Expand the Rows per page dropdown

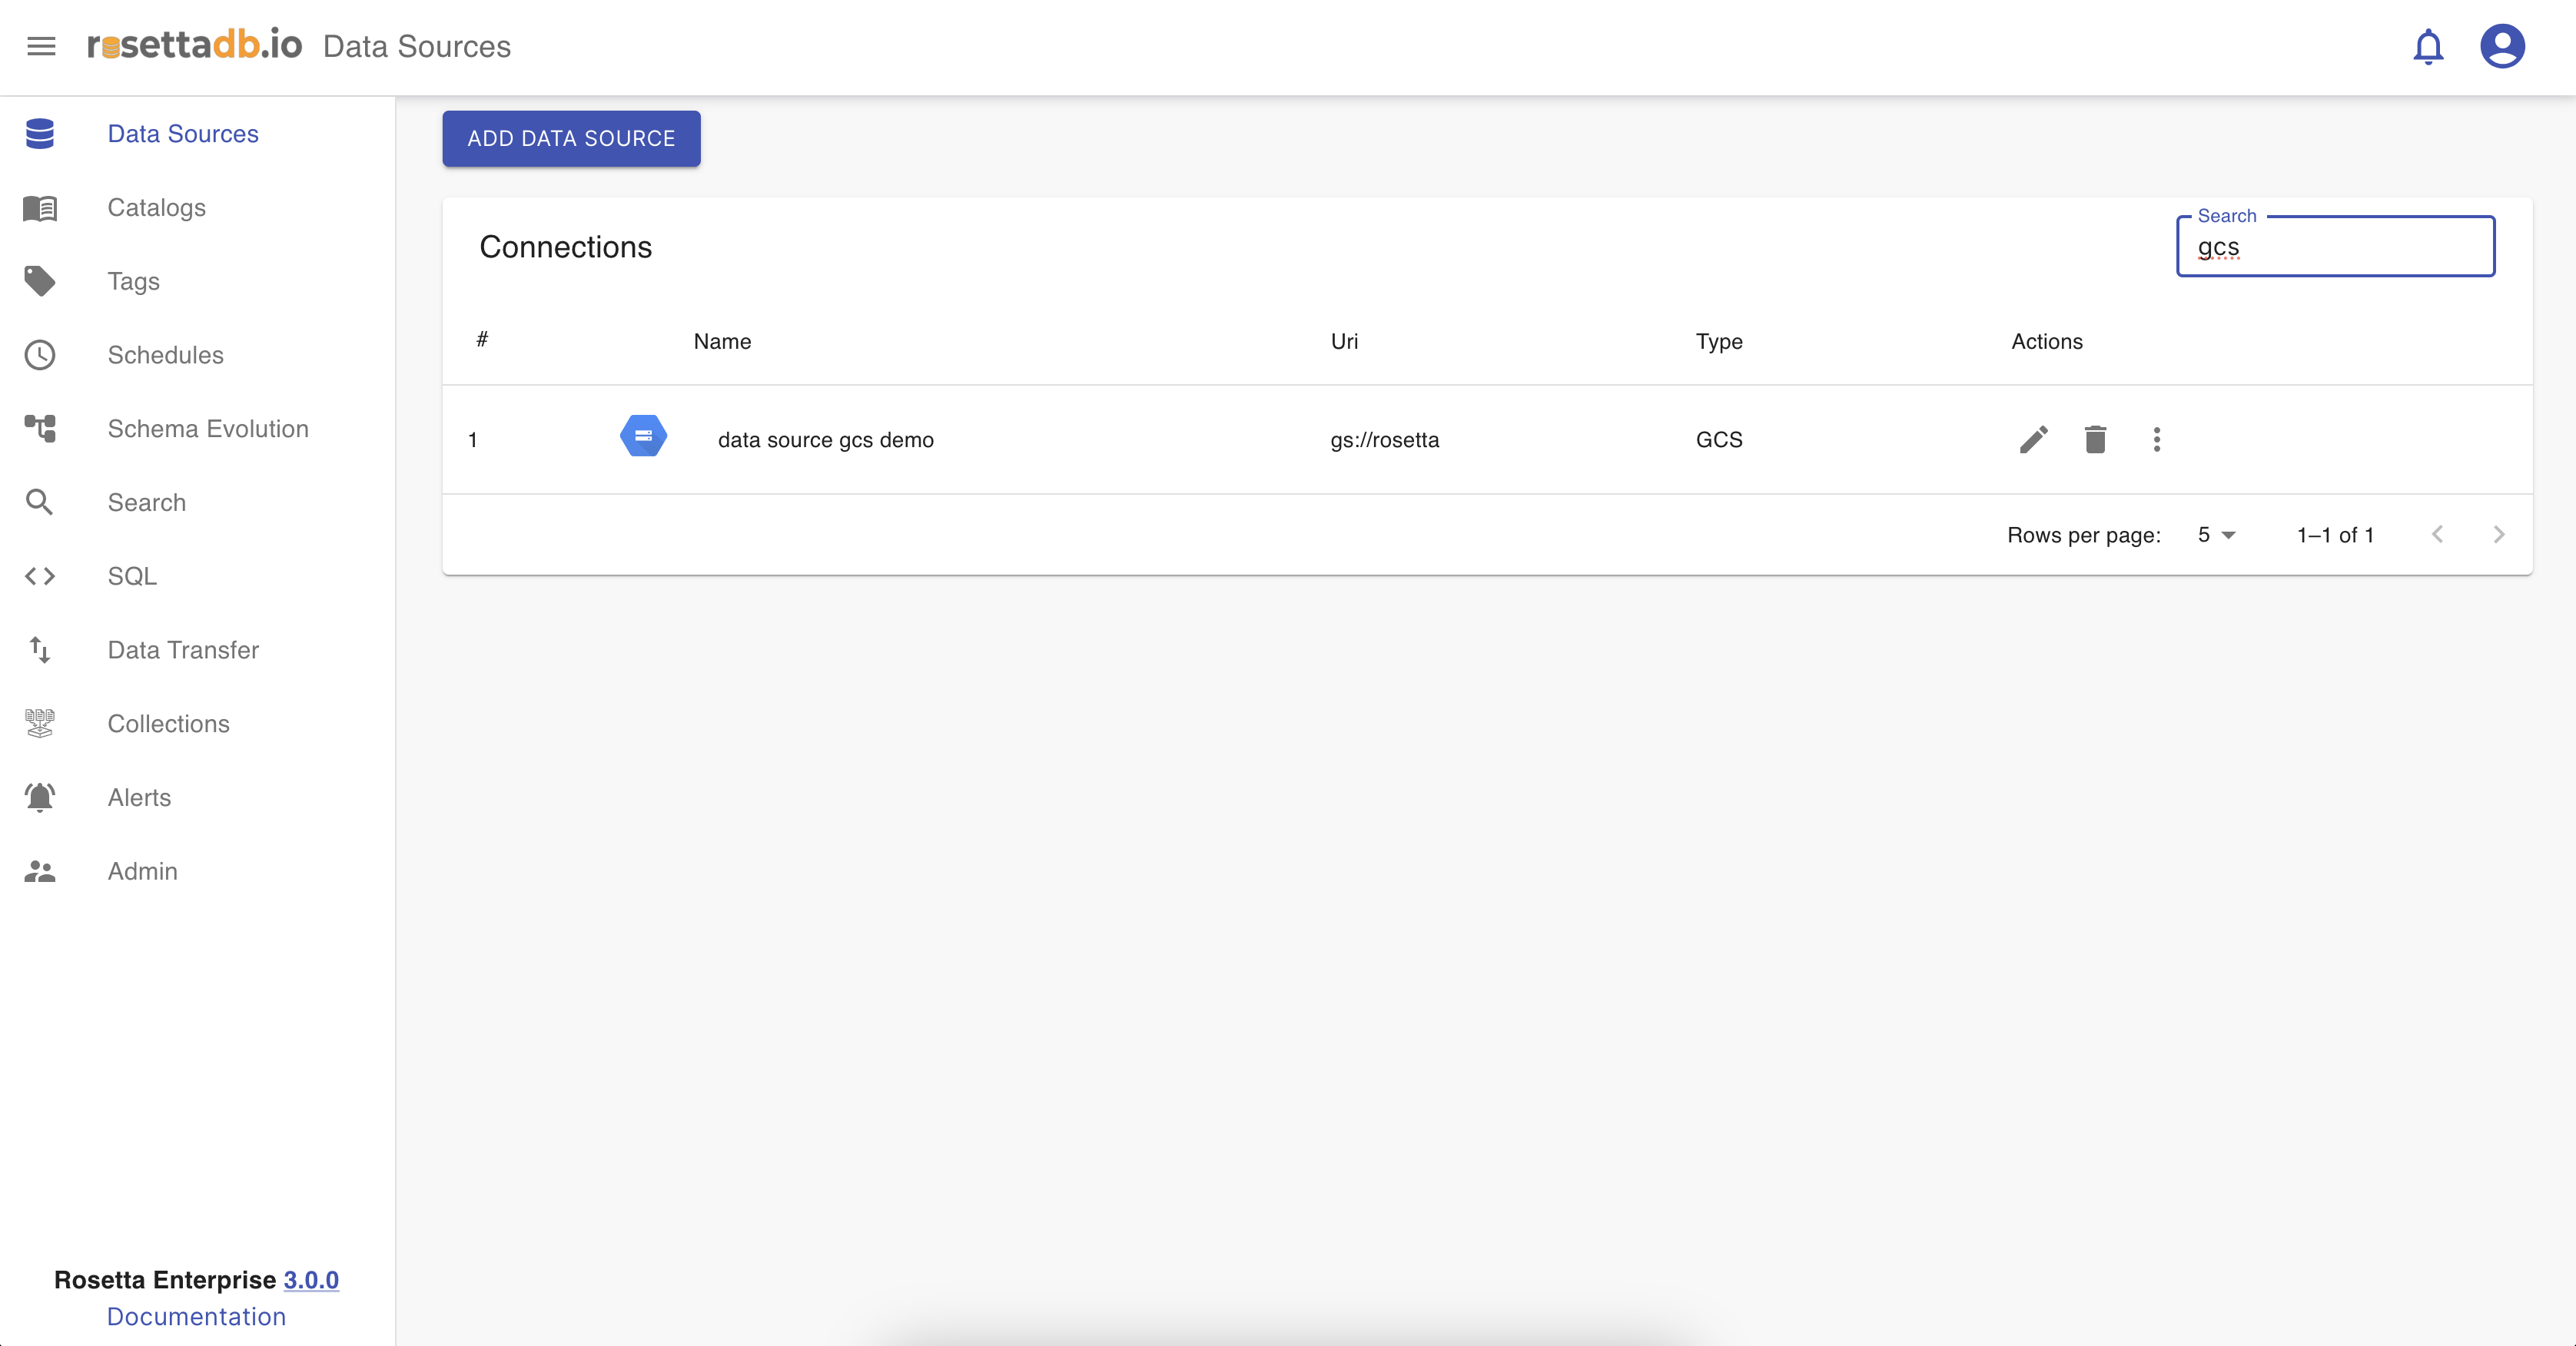click(x=2216, y=535)
